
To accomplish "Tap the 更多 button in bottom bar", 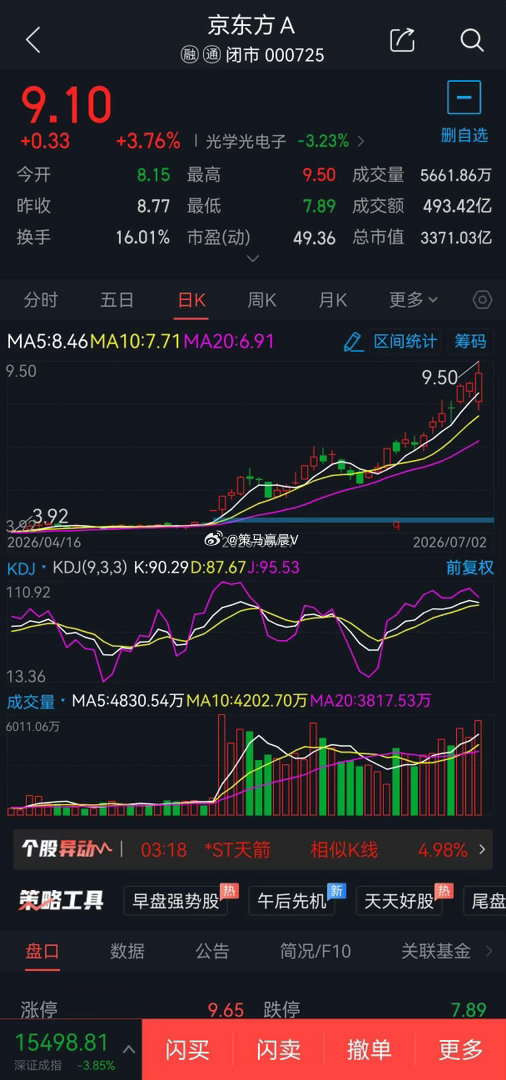I will tap(461, 1050).
